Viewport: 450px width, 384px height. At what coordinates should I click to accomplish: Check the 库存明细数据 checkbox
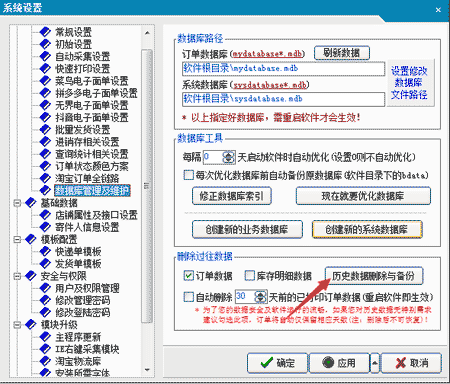250,276
